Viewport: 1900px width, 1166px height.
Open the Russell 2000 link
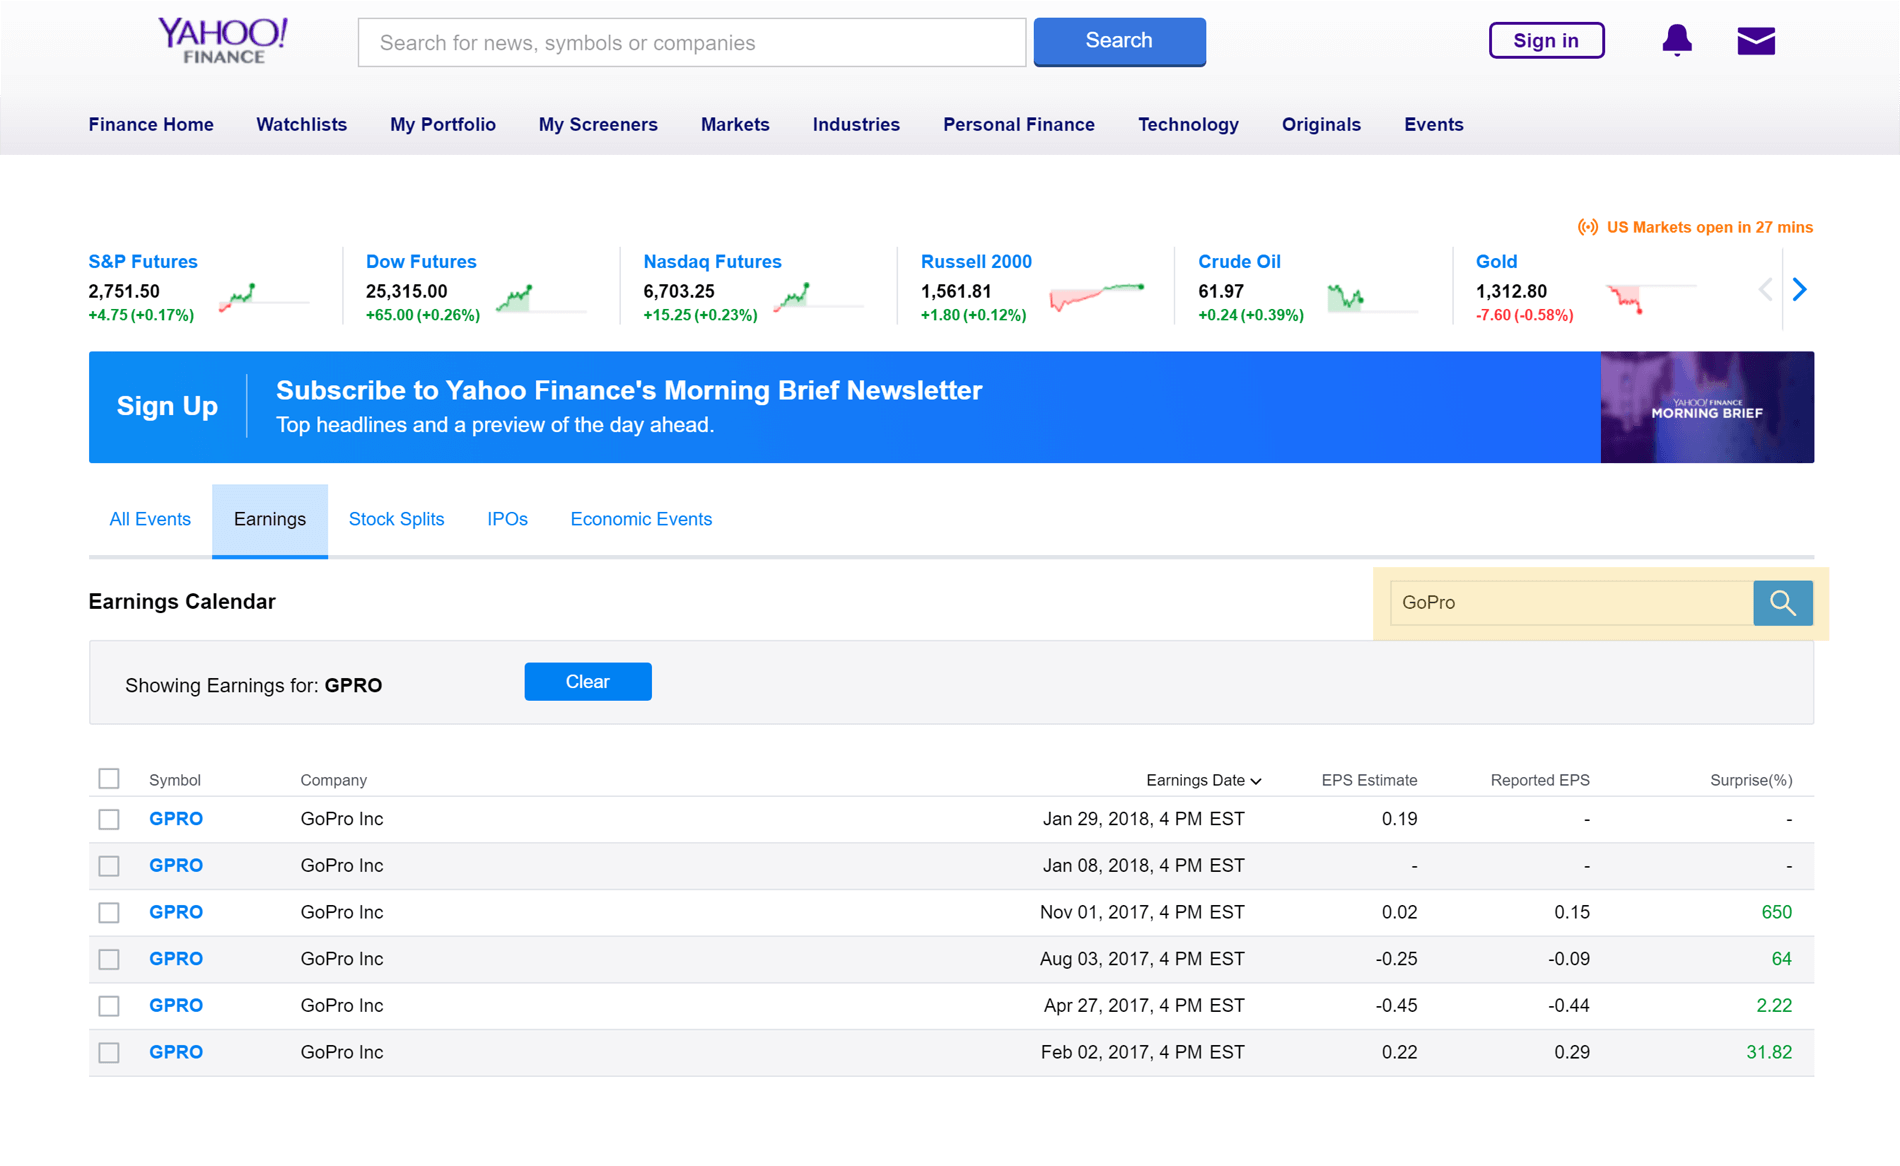point(976,262)
